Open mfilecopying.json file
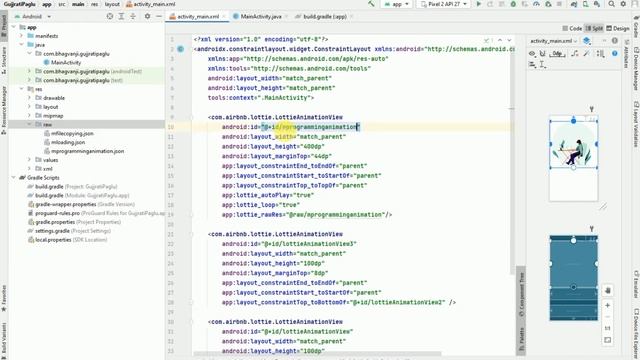 pyautogui.click(x=72, y=133)
